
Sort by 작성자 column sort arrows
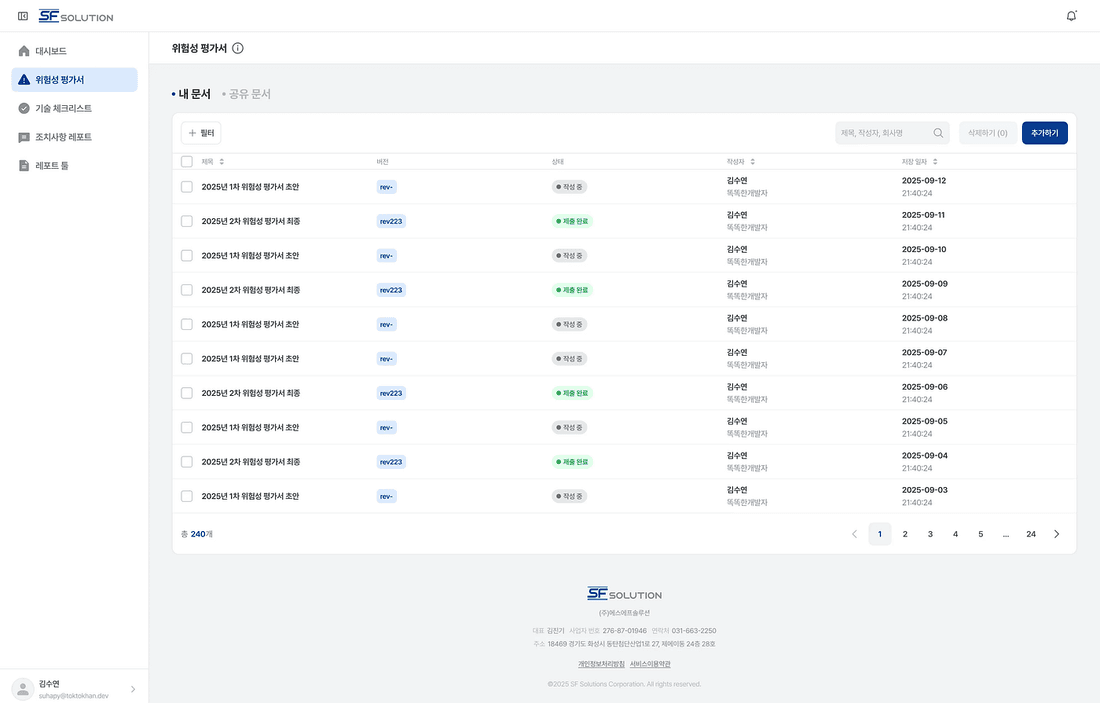point(753,162)
